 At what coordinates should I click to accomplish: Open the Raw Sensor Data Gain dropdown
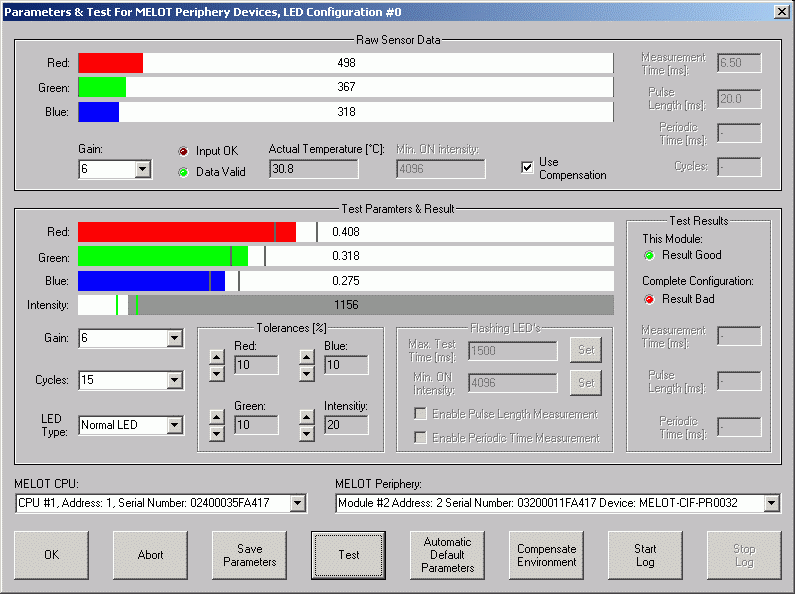[x=142, y=169]
